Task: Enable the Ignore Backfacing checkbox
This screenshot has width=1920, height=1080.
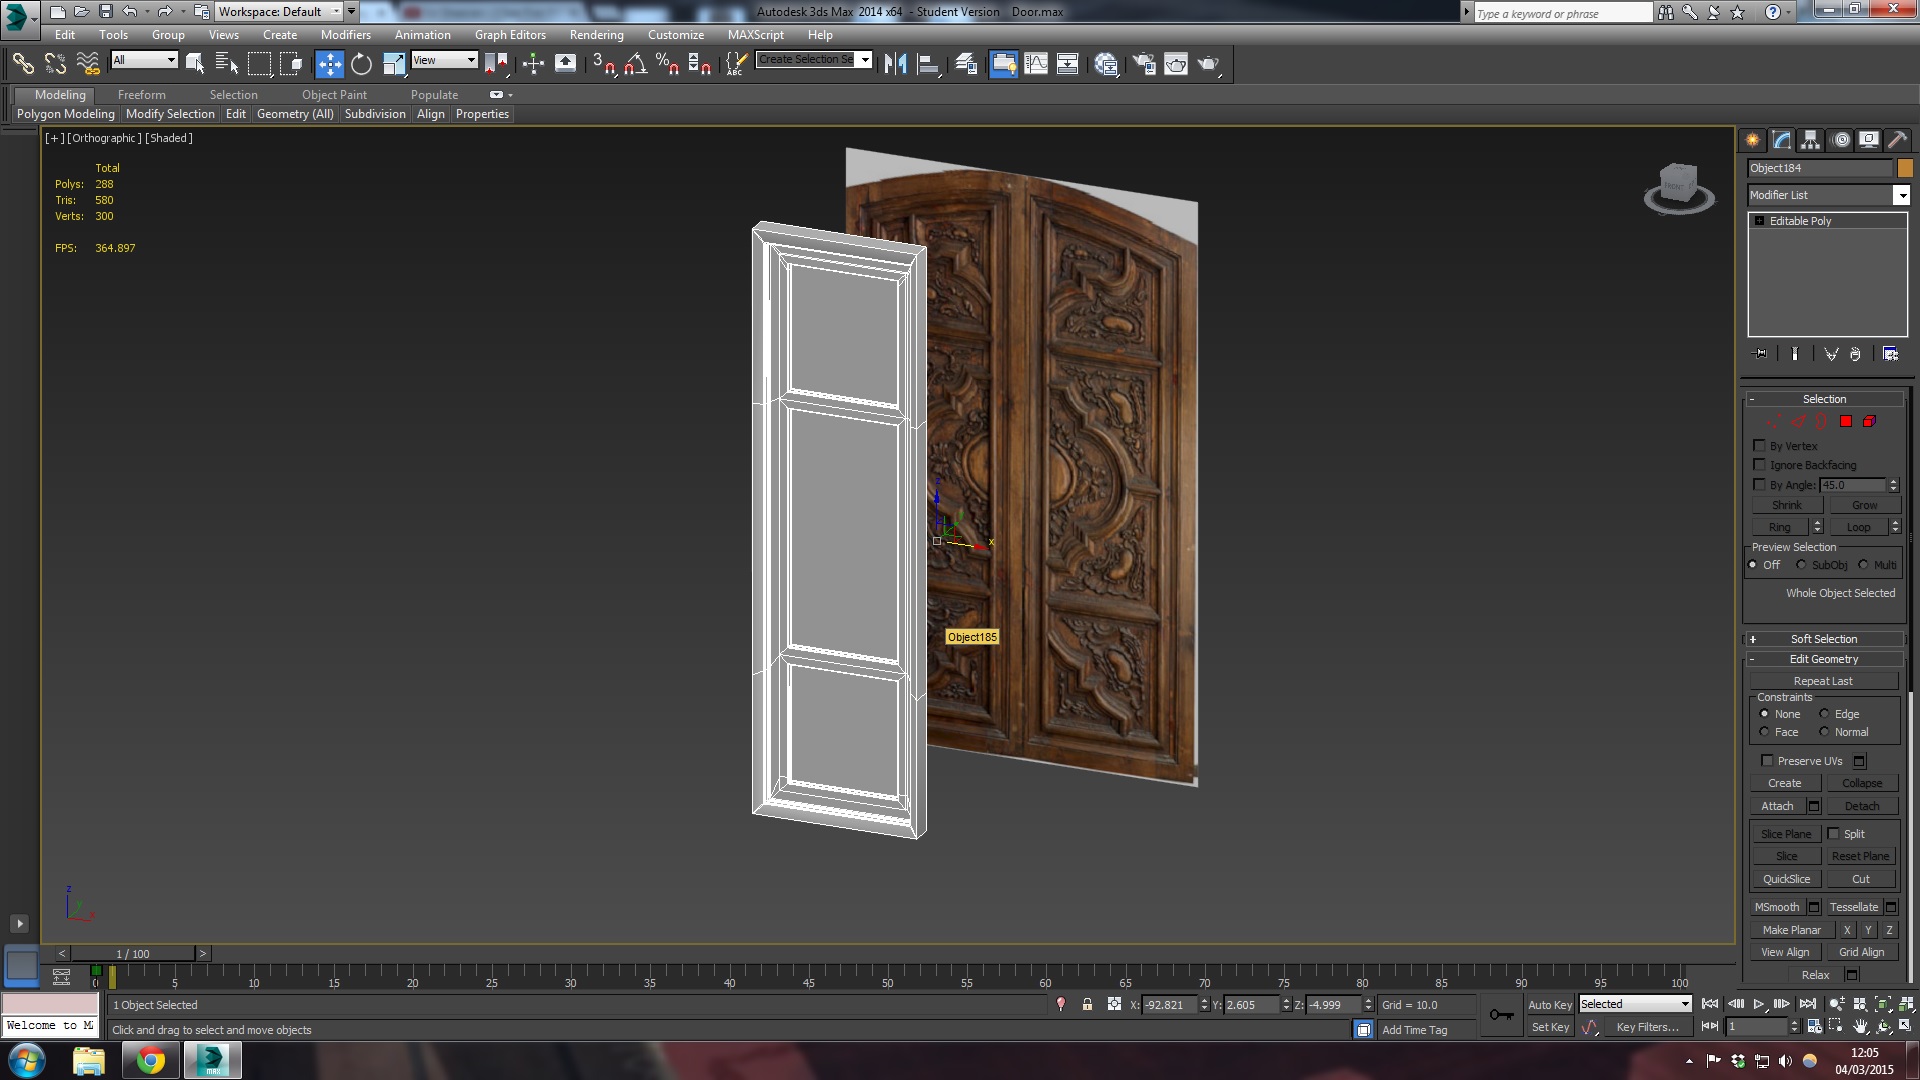Action: 1759,465
